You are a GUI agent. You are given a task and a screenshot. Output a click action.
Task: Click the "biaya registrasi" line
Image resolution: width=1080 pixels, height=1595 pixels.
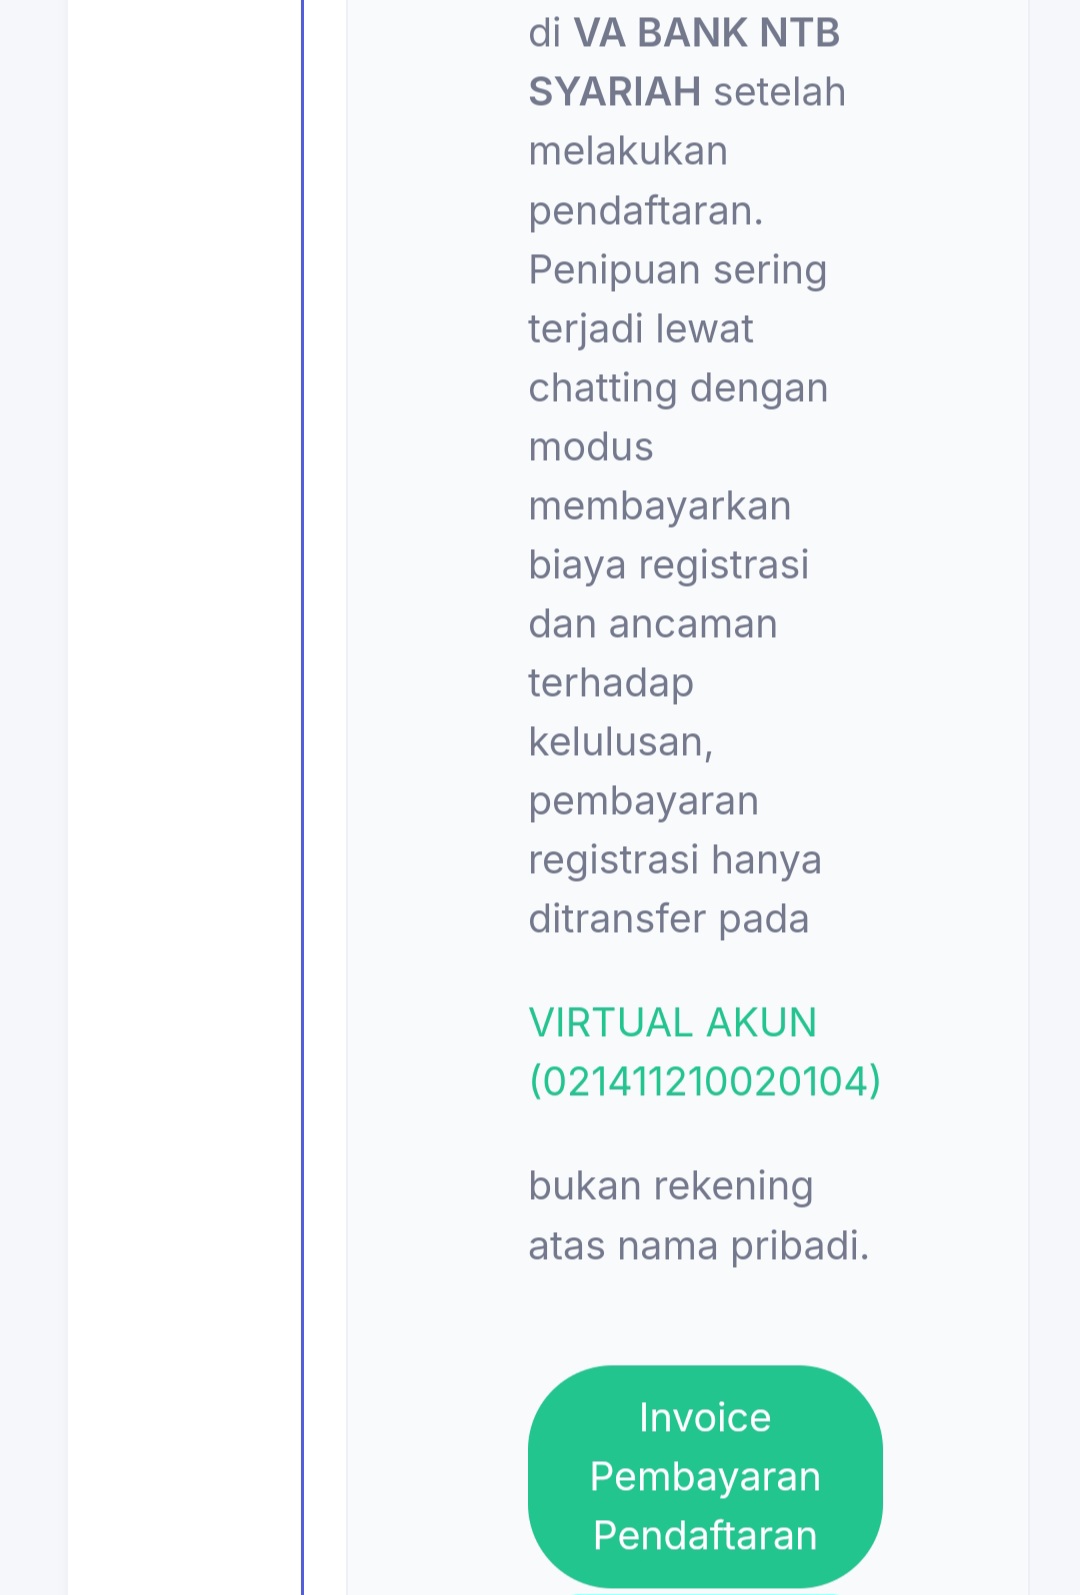(669, 565)
